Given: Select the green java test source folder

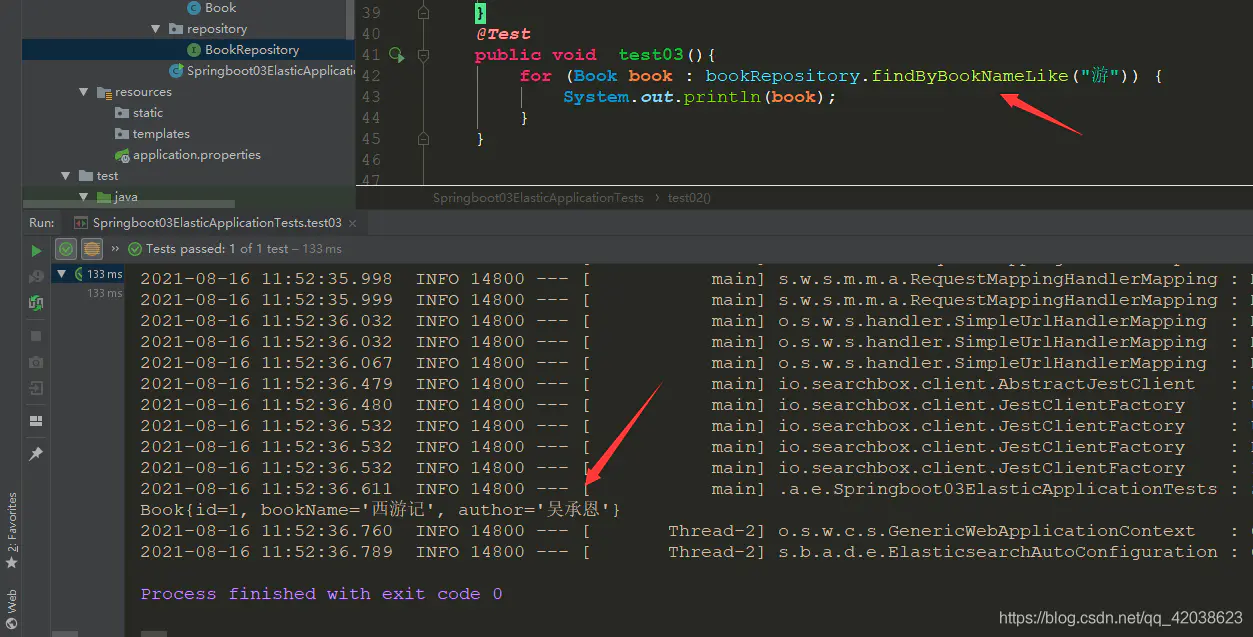Looking at the screenshot, I should tap(117, 197).
